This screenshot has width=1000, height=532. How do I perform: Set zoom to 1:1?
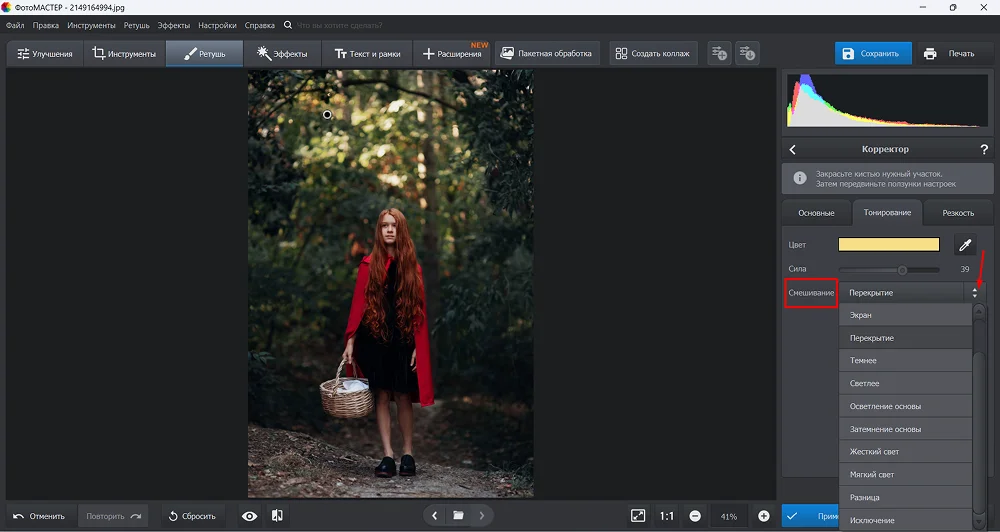666,516
